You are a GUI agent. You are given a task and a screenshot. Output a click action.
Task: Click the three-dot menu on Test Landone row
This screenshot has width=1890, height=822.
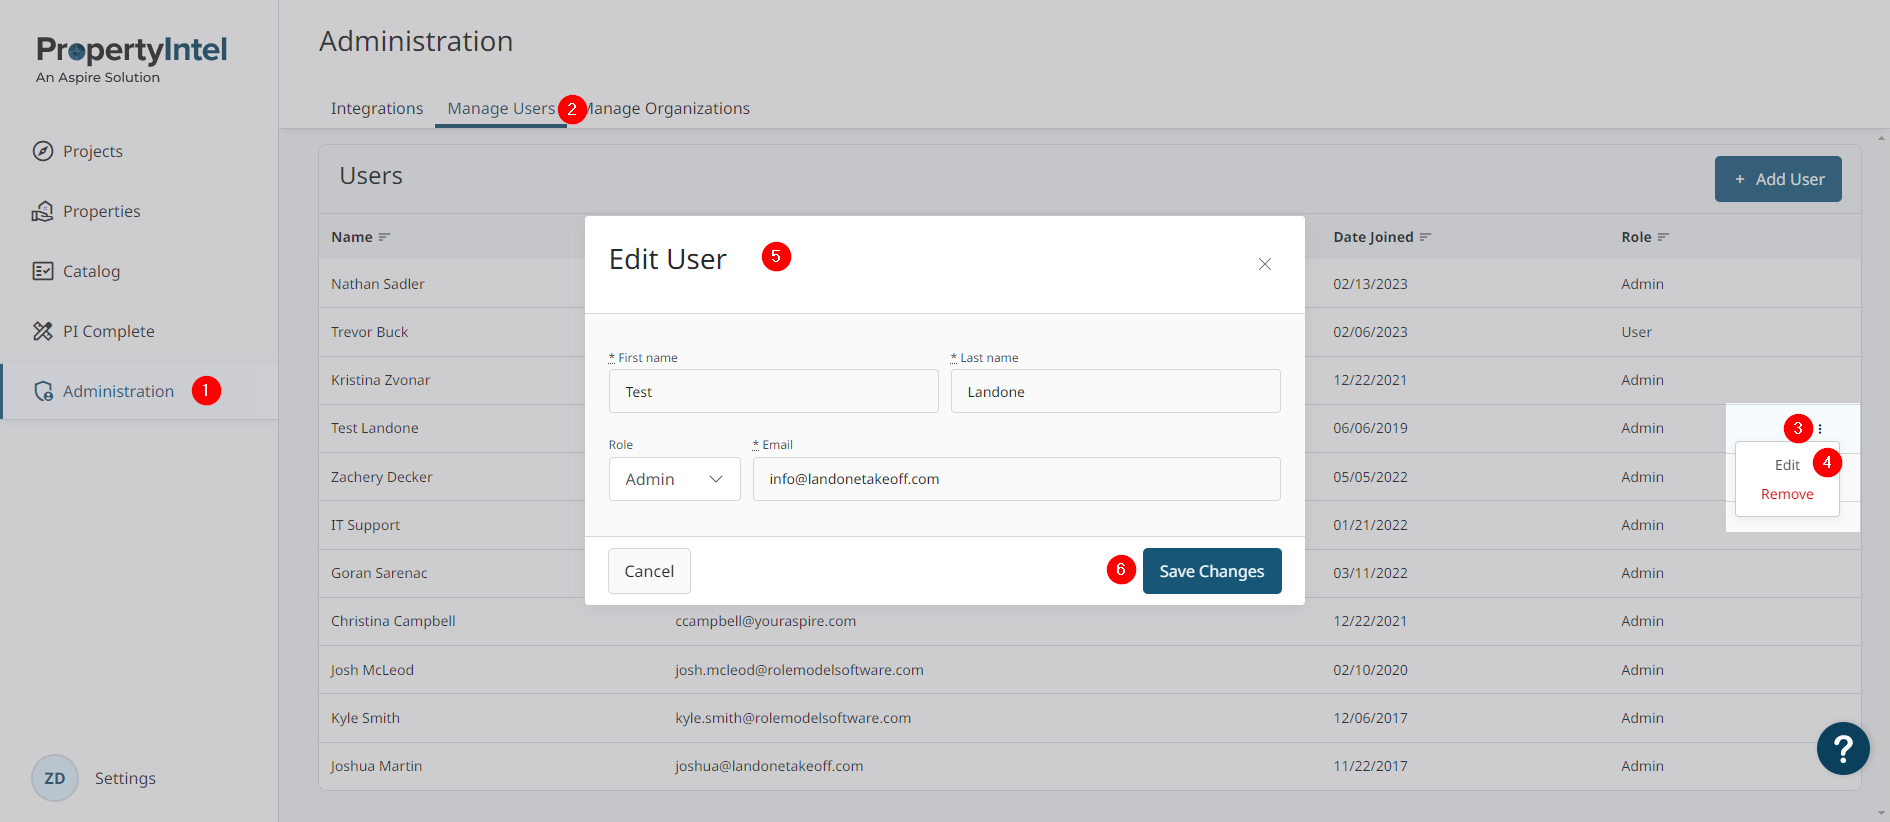[1820, 429]
